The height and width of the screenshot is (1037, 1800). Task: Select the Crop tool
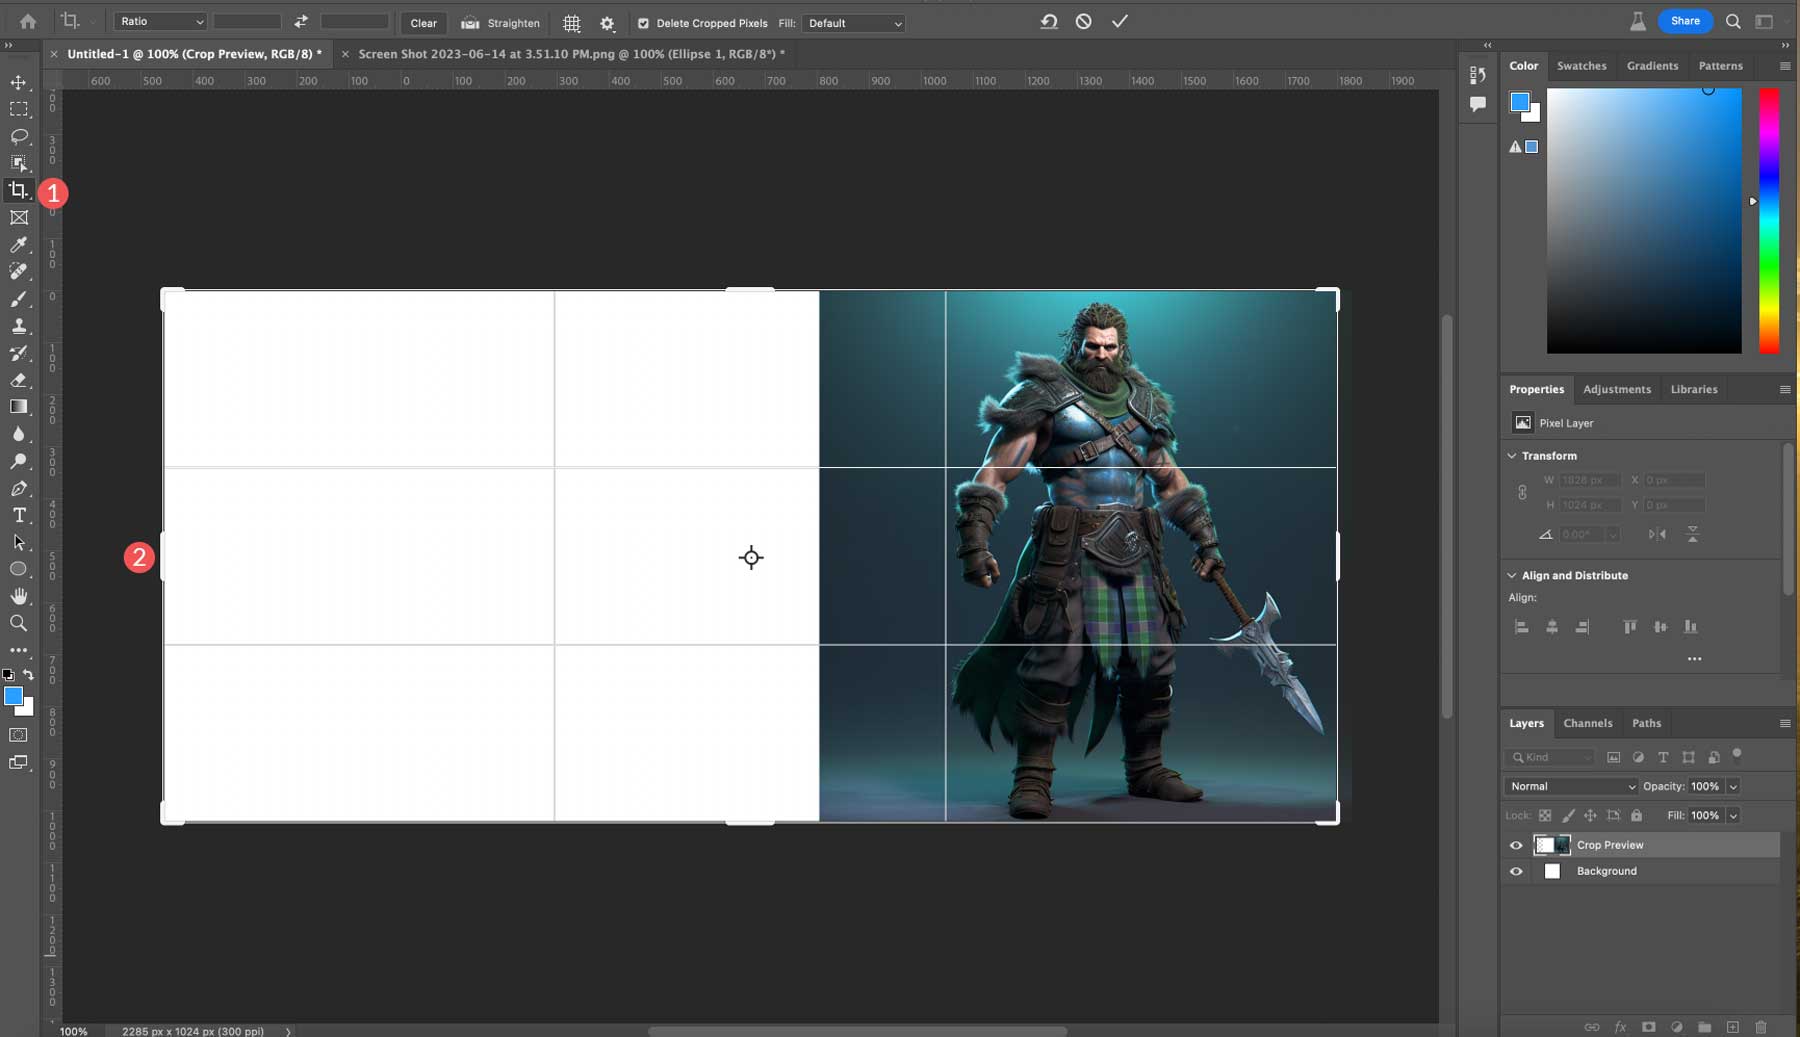click(19, 190)
